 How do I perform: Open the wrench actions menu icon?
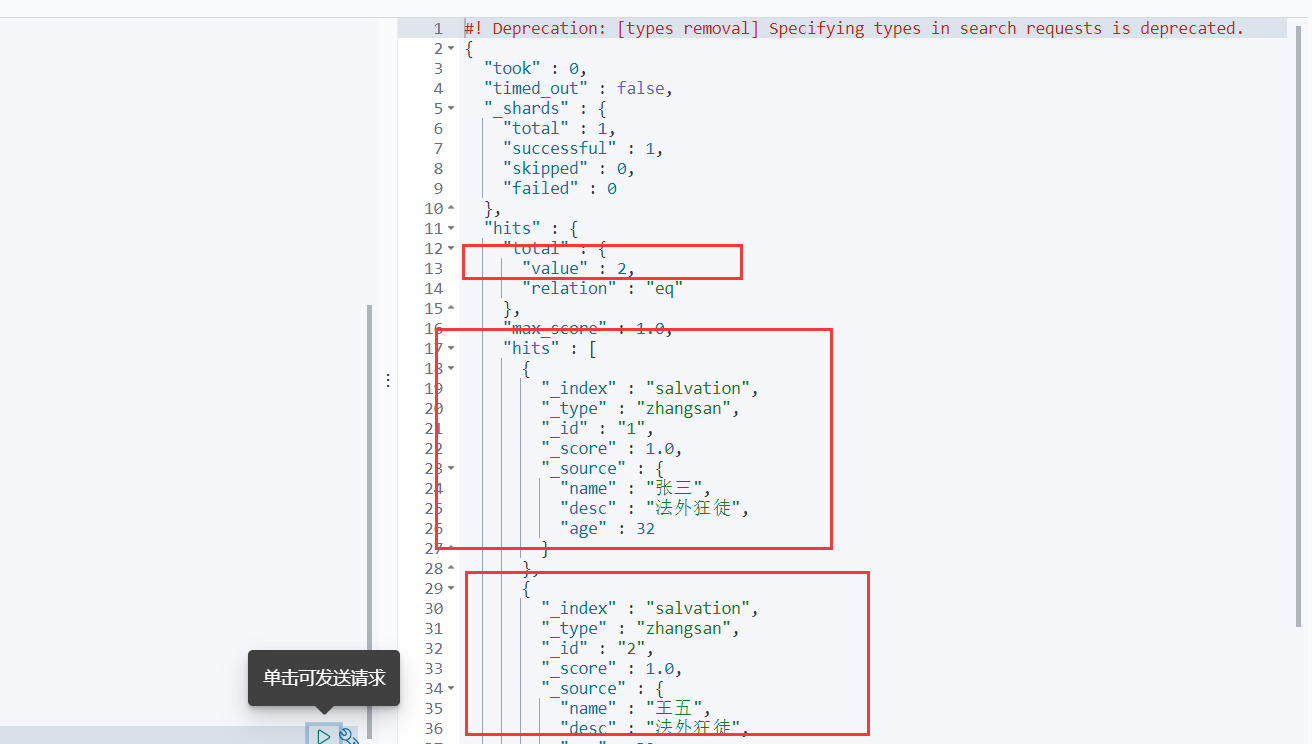(348, 736)
